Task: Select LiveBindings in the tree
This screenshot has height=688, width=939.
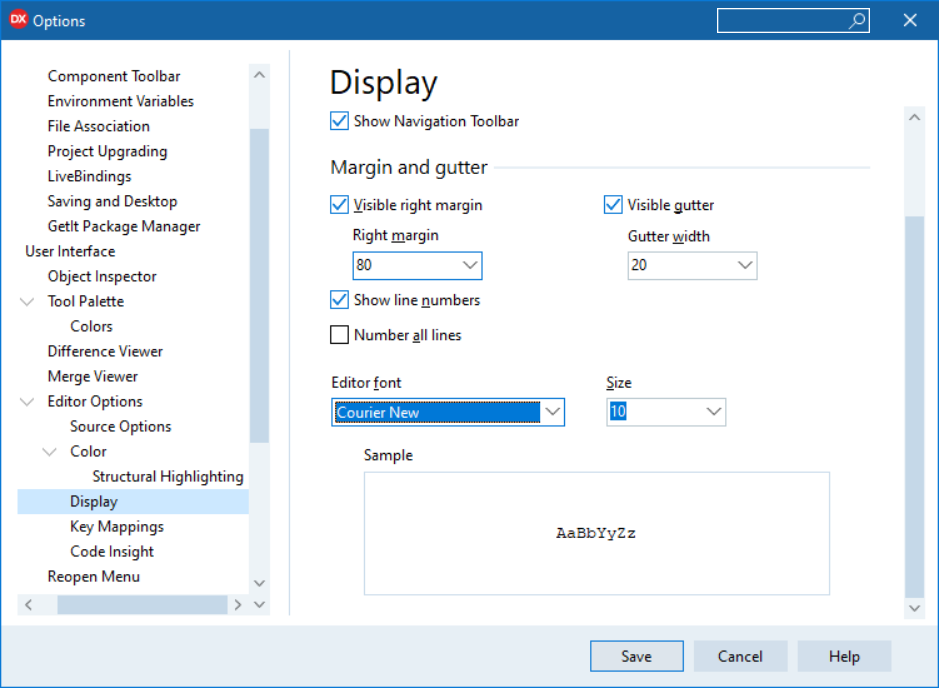Action: point(90,176)
